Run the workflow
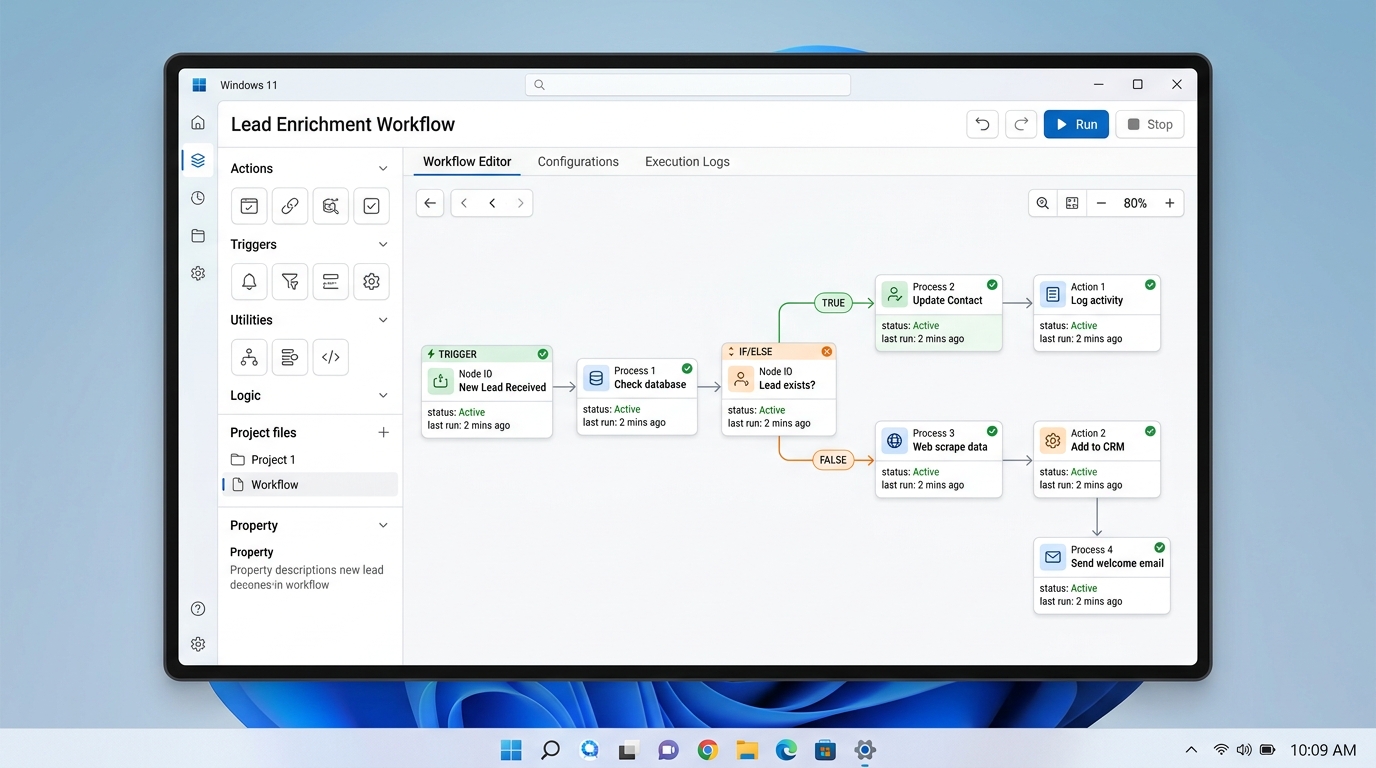The height and width of the screenshot is (768, 1376). click(1076, 124)
